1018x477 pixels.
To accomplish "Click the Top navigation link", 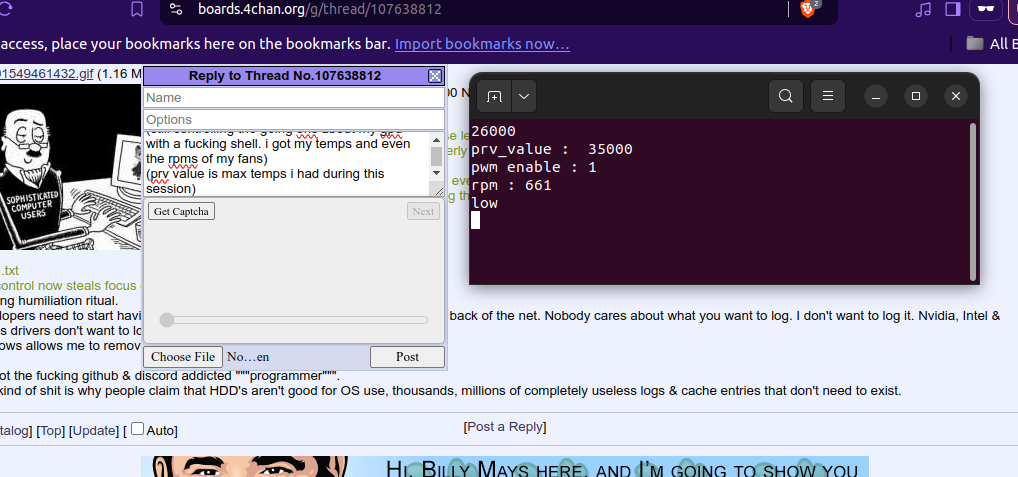I will [x=51, y=431].
